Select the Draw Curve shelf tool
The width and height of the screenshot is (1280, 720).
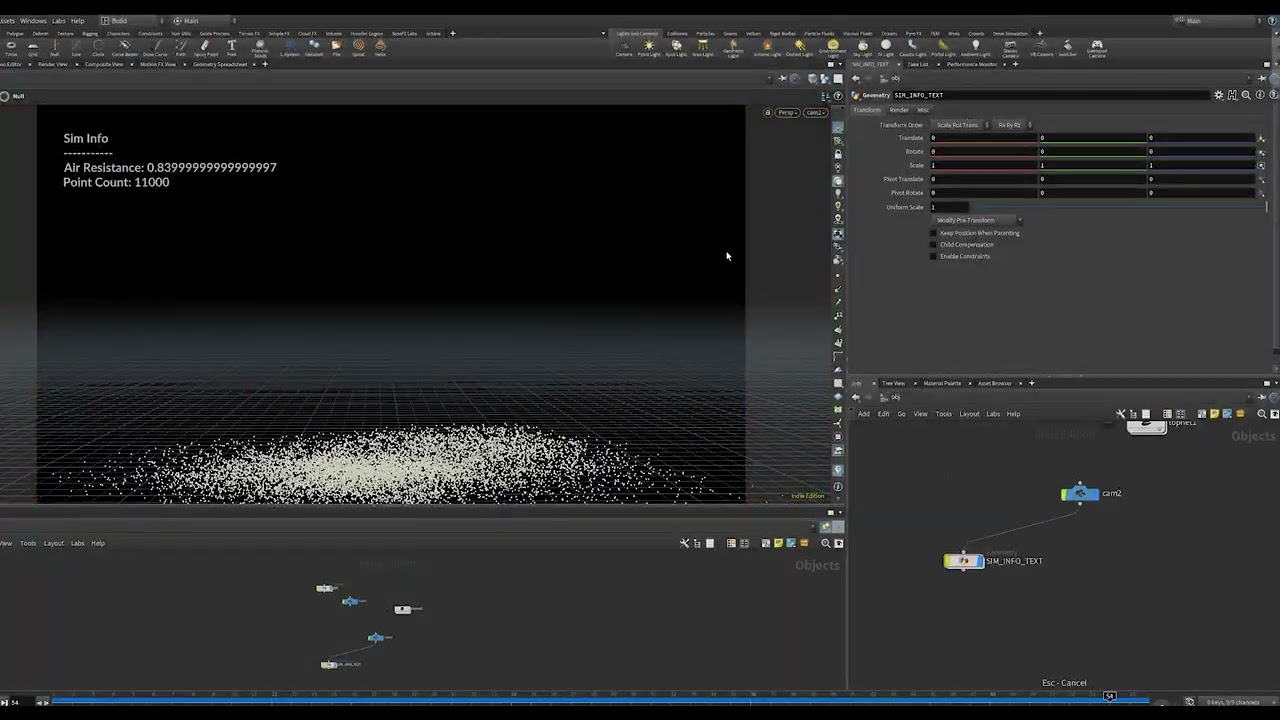pyautogui.click(x=155, y=46)
